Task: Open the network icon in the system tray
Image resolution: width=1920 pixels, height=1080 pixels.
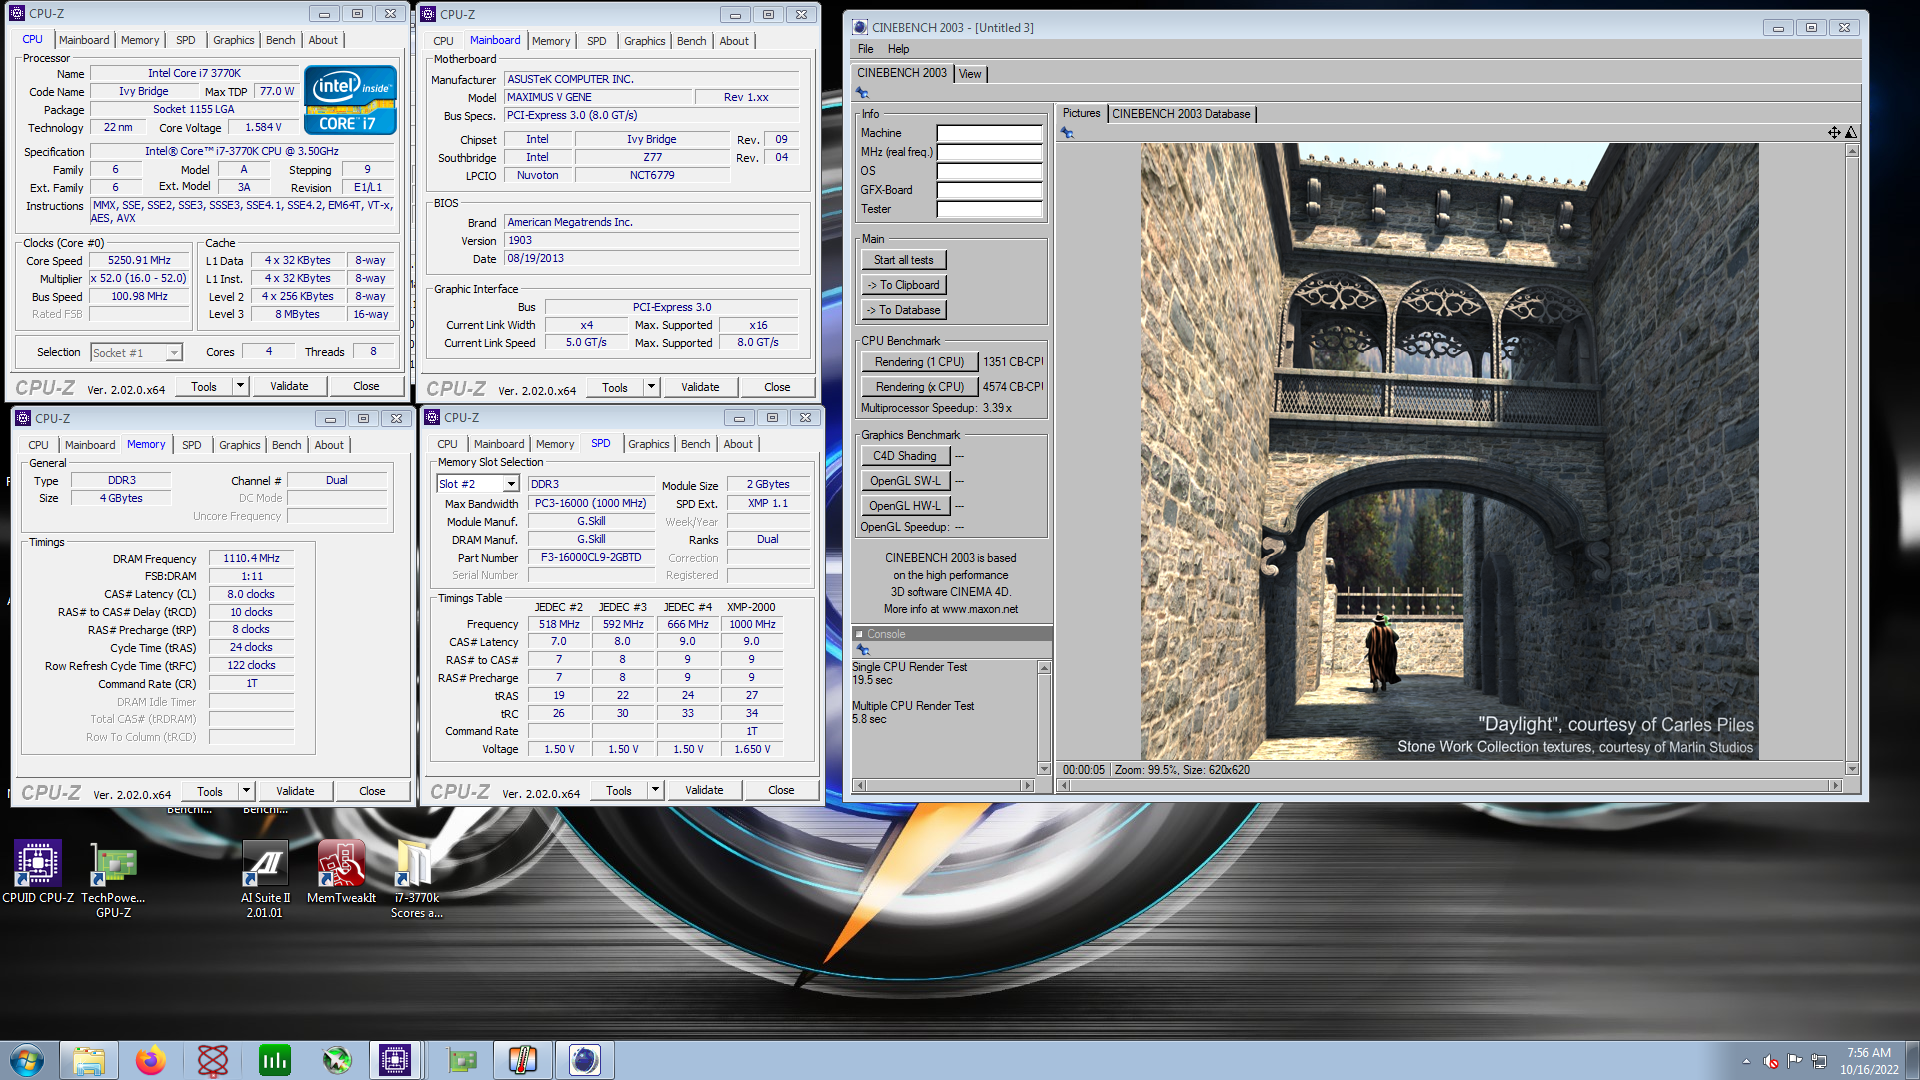Action: point(1819,1061)
